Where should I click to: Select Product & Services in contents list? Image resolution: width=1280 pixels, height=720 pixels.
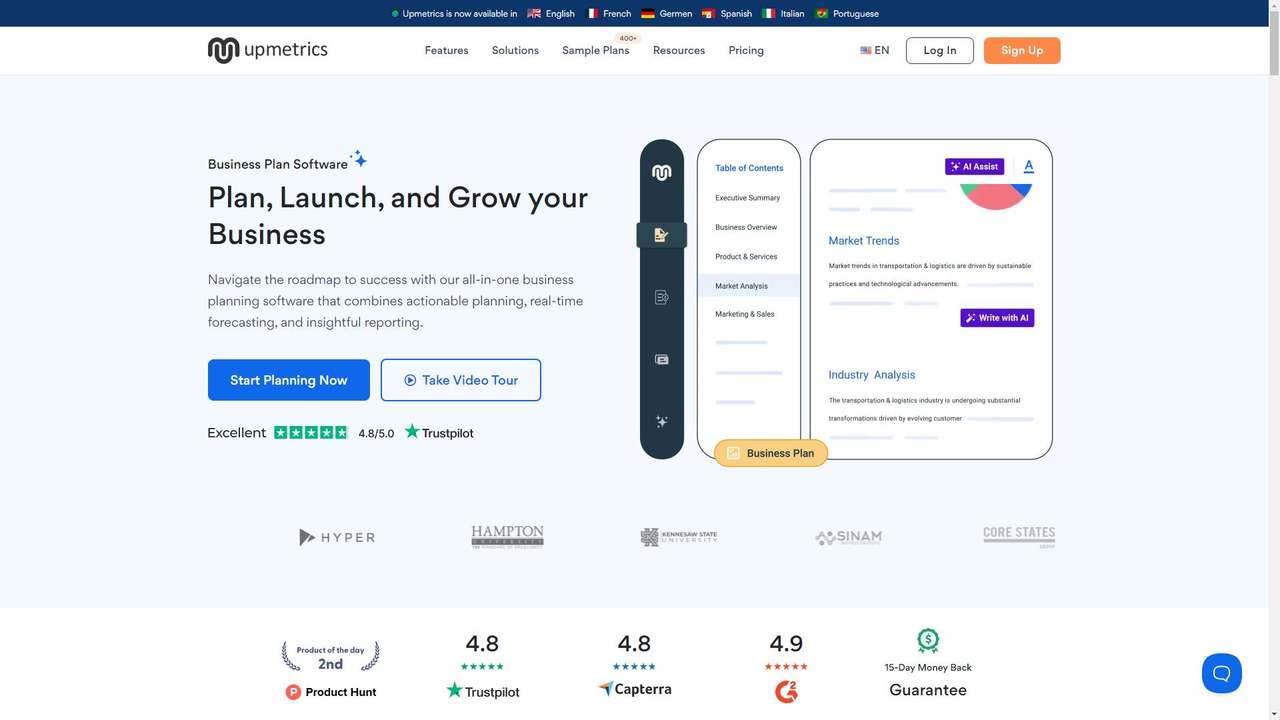[746, 256]
